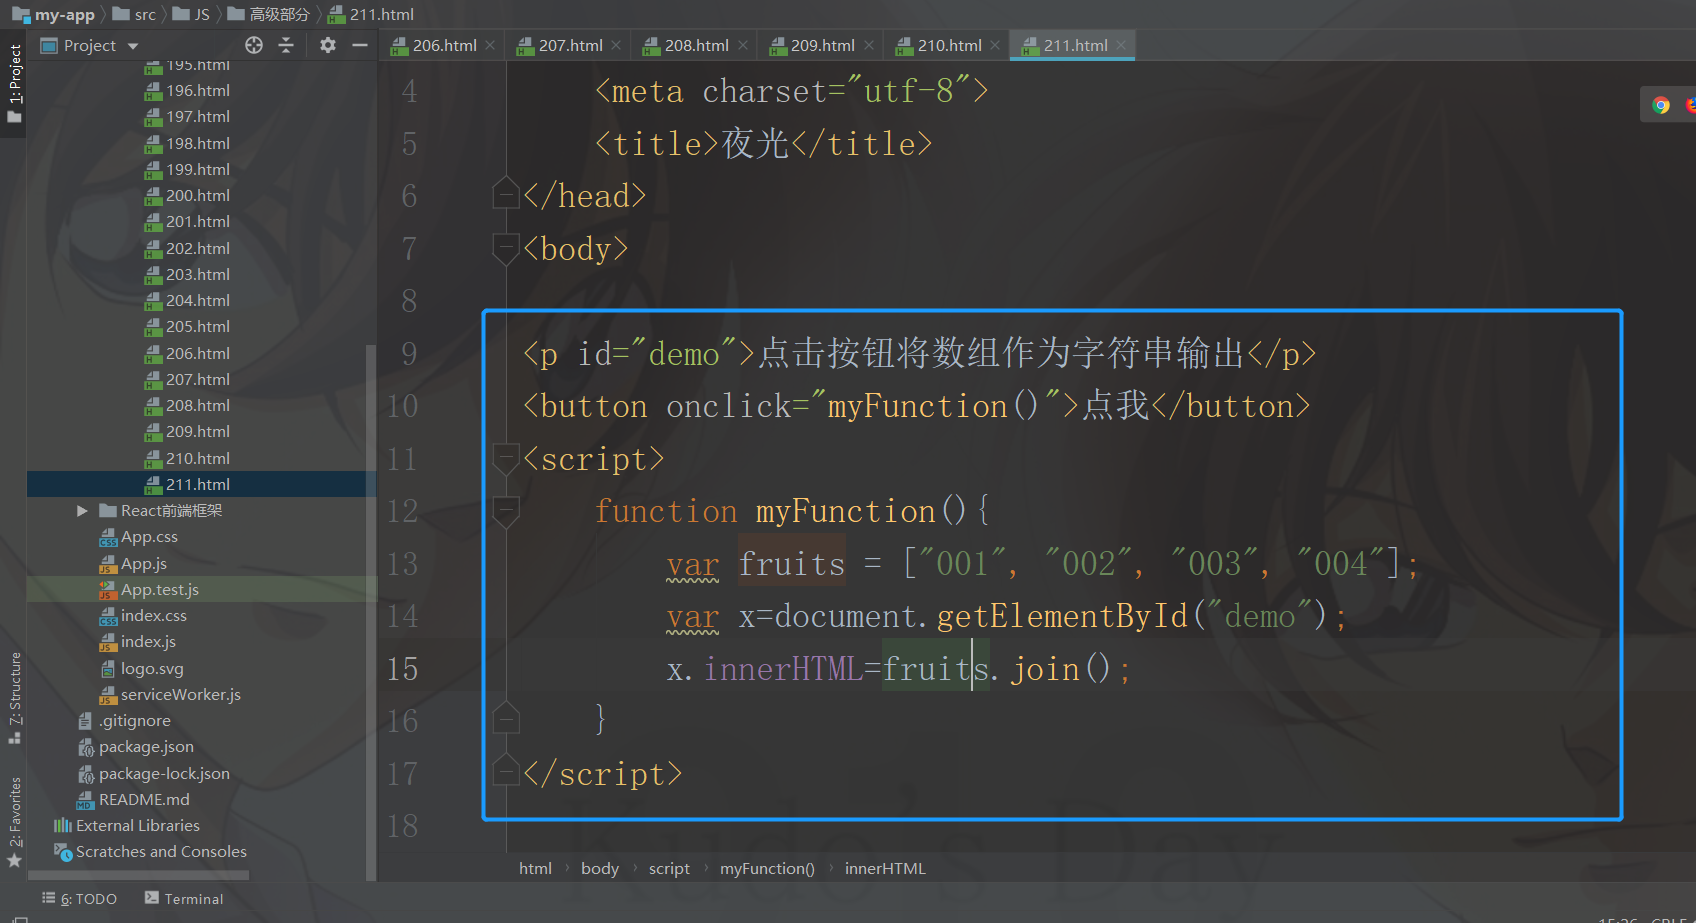This screenshot has width=1696, height=923.
Task: Open the 1: Project side tab
Action: [x=14, y=84]
